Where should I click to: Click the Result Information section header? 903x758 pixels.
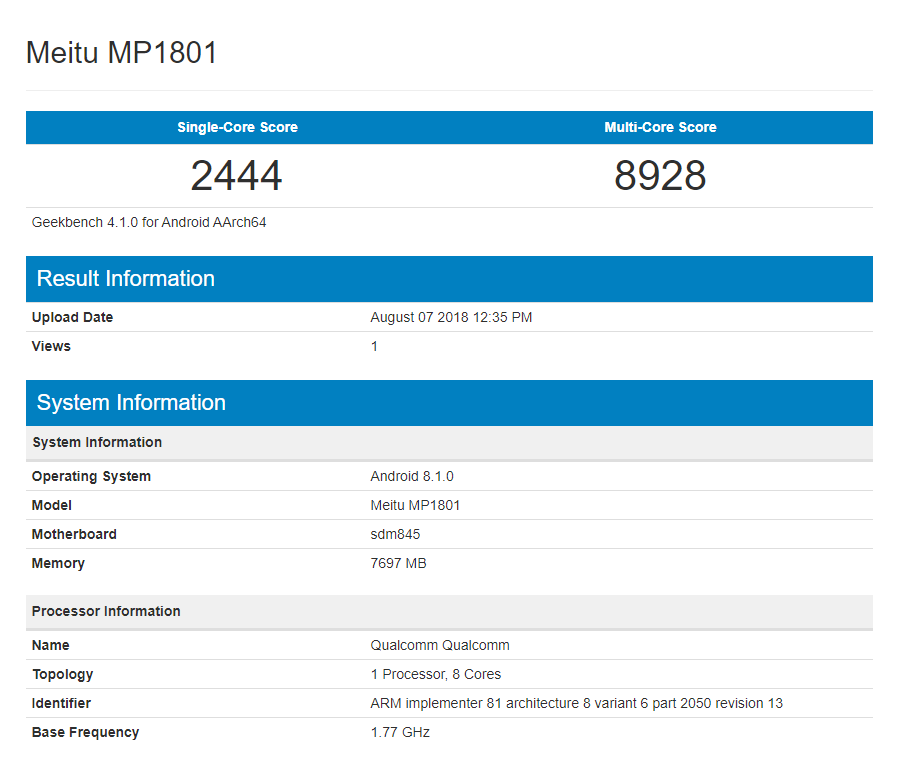coord(125,279)
